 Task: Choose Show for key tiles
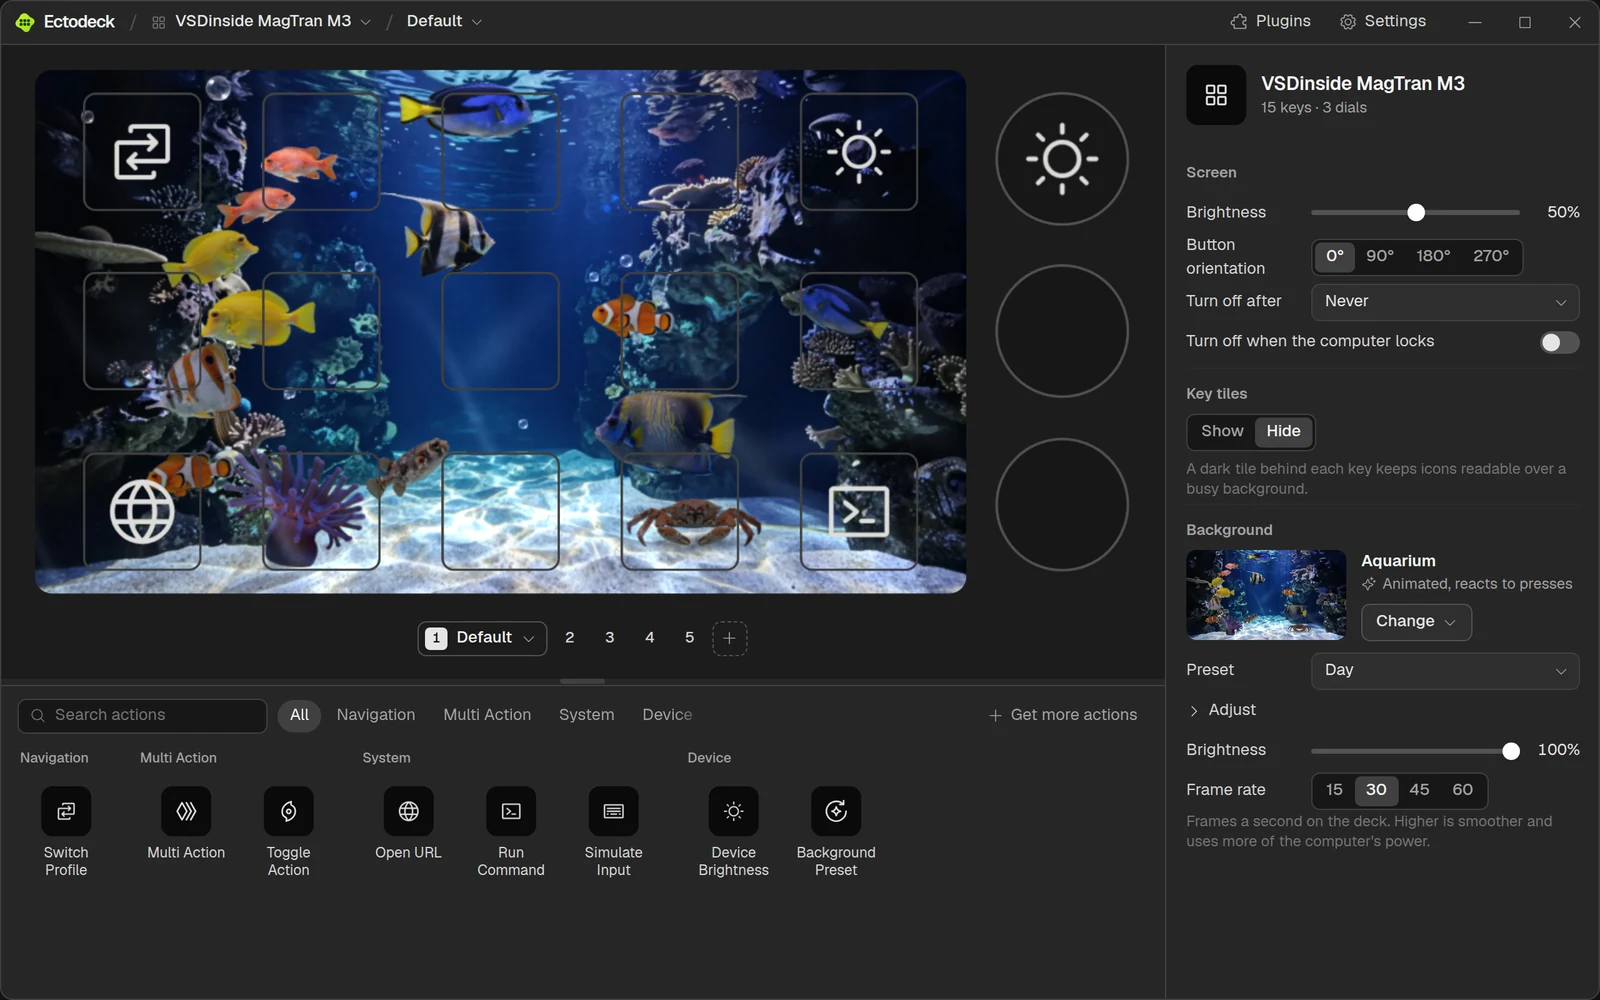coord(1222,431)
